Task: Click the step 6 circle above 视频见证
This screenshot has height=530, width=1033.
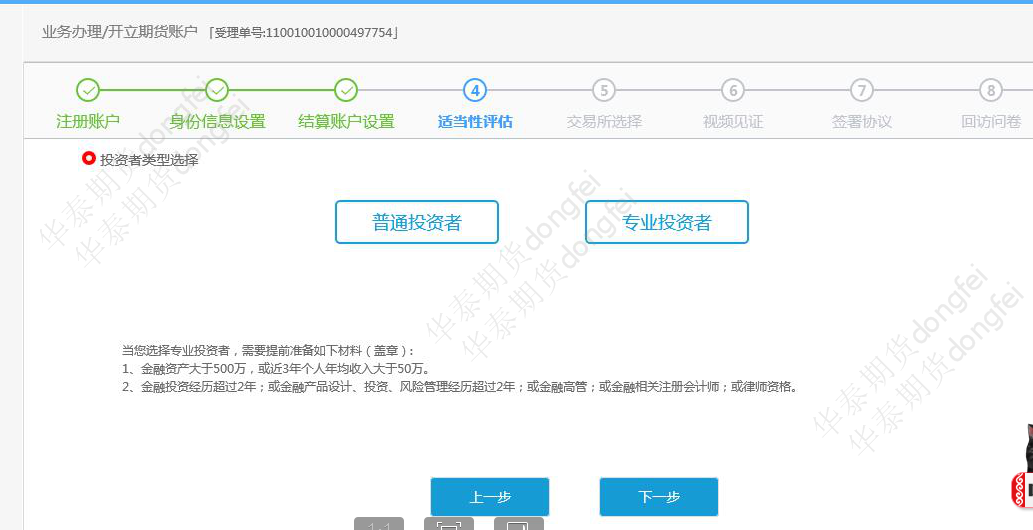Action: point(733,90)
